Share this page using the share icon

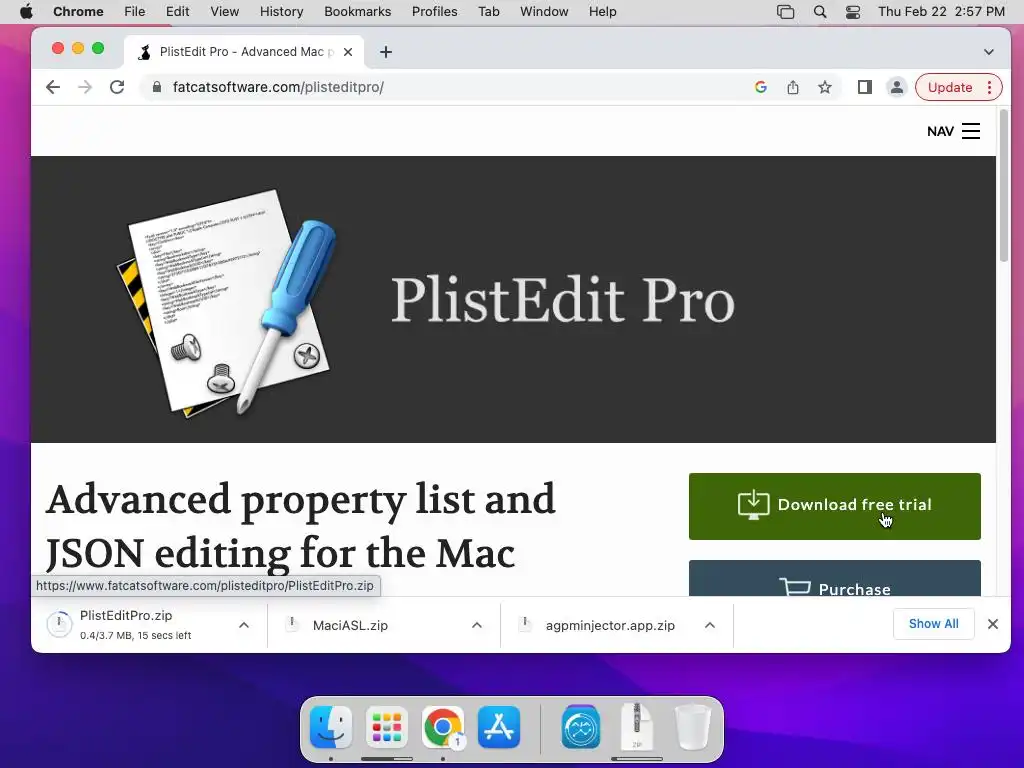(x=793, y=87)
